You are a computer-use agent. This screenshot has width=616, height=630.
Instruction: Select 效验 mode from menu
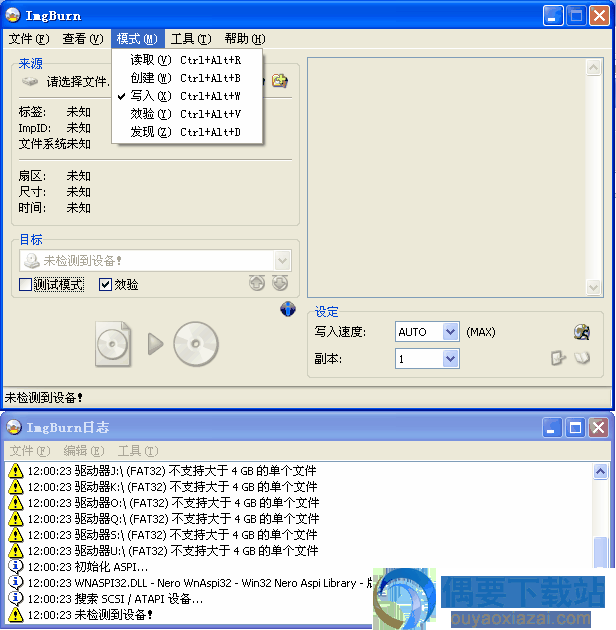[187, 114]
